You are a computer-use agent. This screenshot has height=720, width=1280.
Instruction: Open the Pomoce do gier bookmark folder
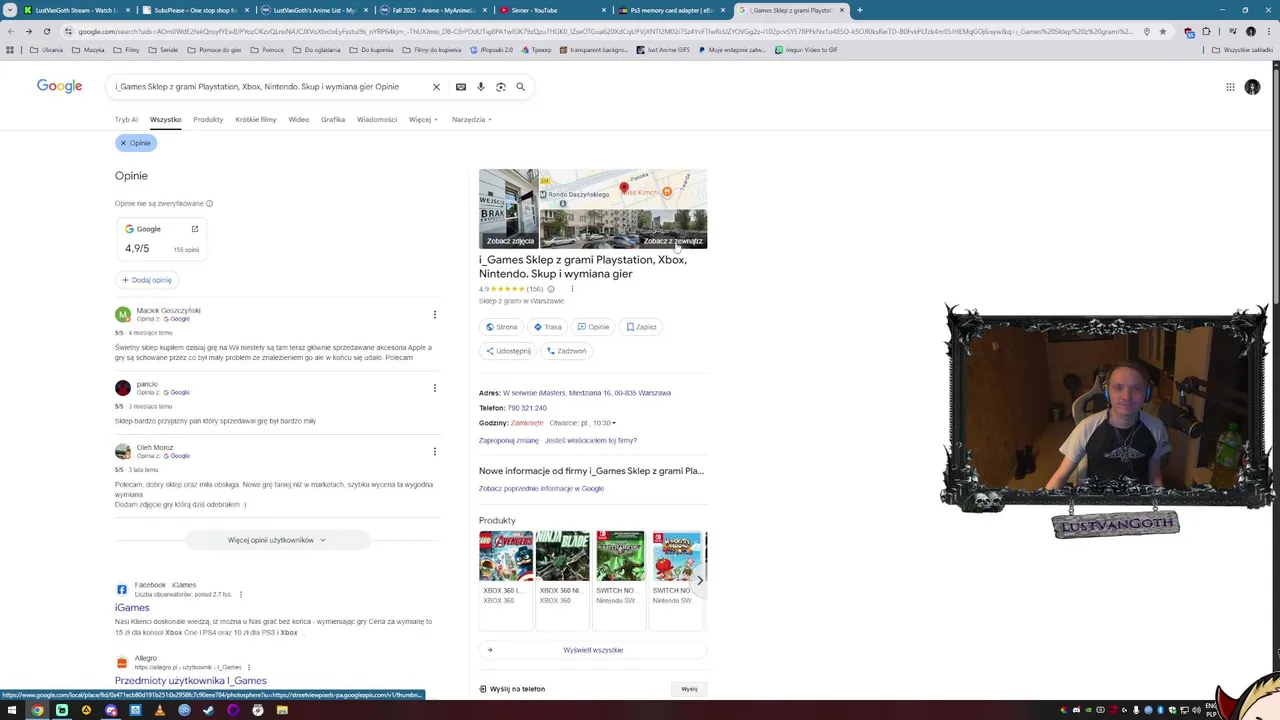click(214, 50)
